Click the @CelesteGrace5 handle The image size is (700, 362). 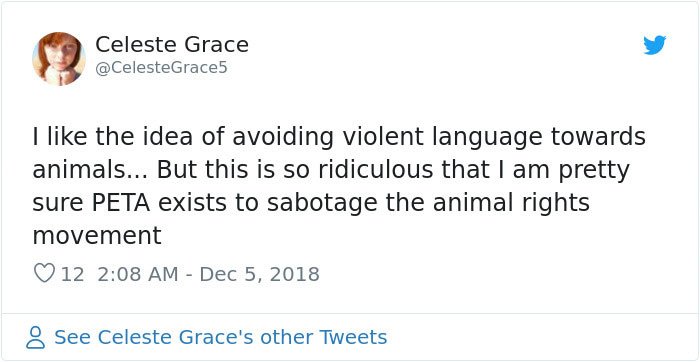point(161,68)
